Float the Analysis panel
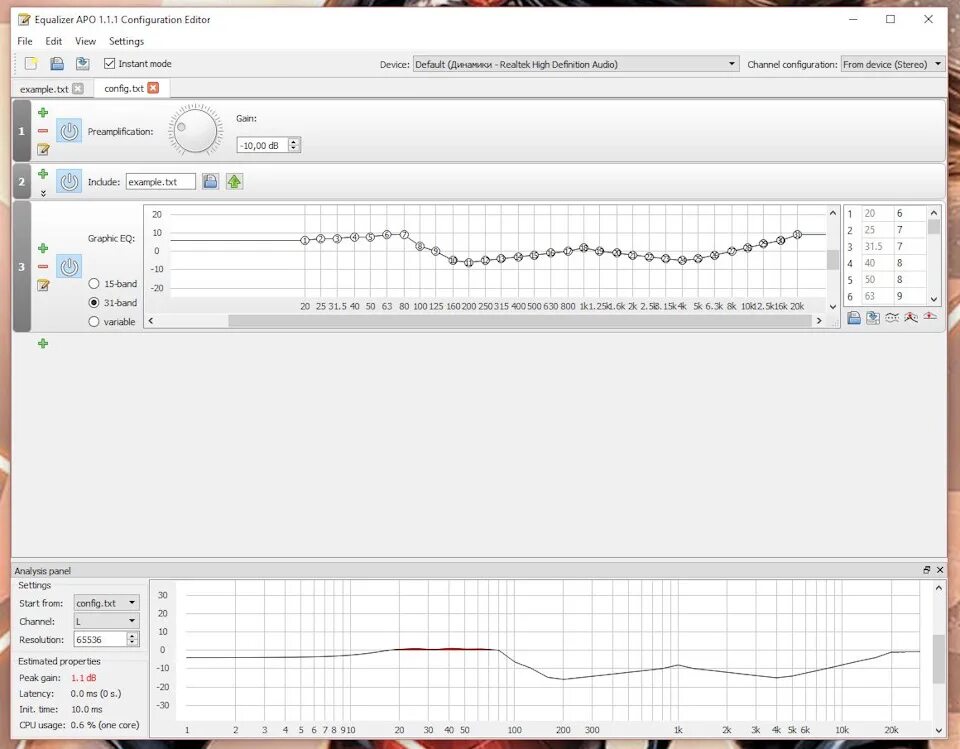 927,570
